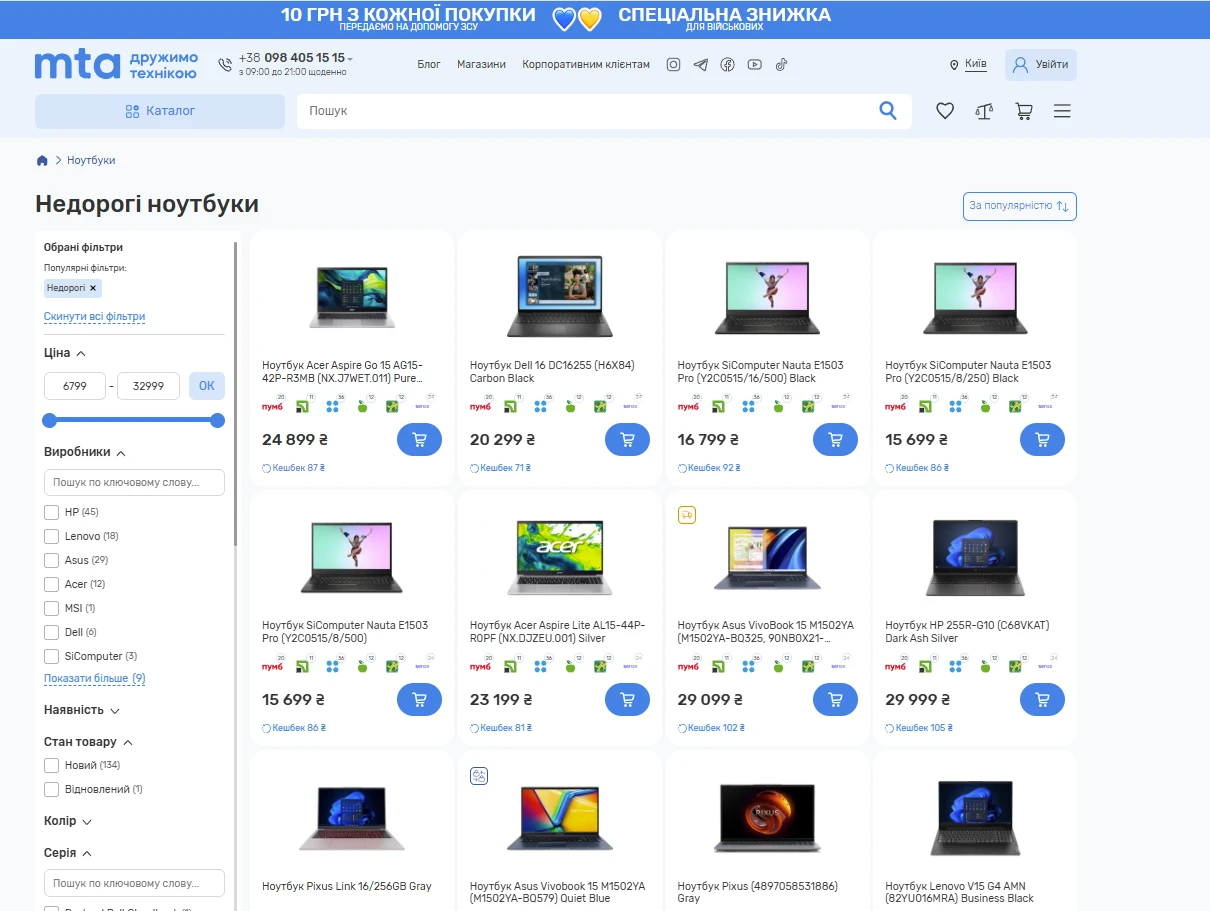The image size is (1210, 911).
Task: Open the Блог menu item
Action: [429, 64]
